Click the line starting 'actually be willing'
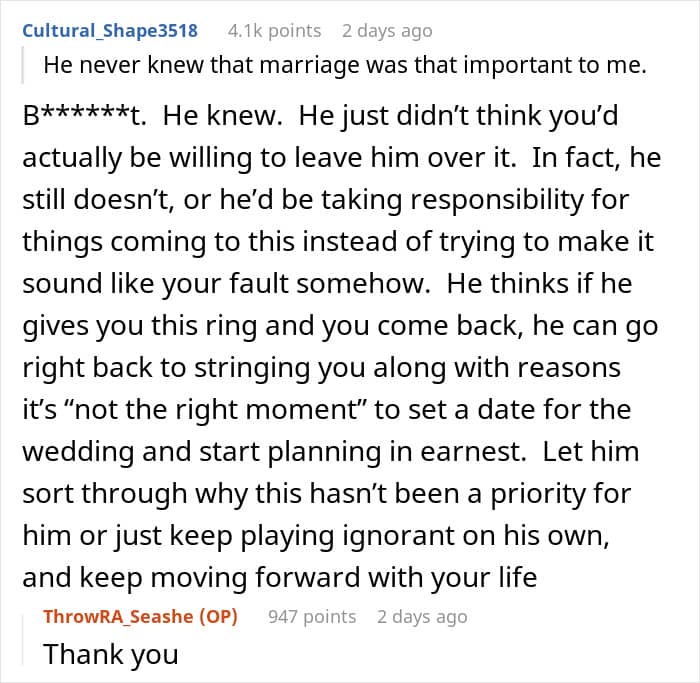This screenshot has height=683, width=700. 342,158
